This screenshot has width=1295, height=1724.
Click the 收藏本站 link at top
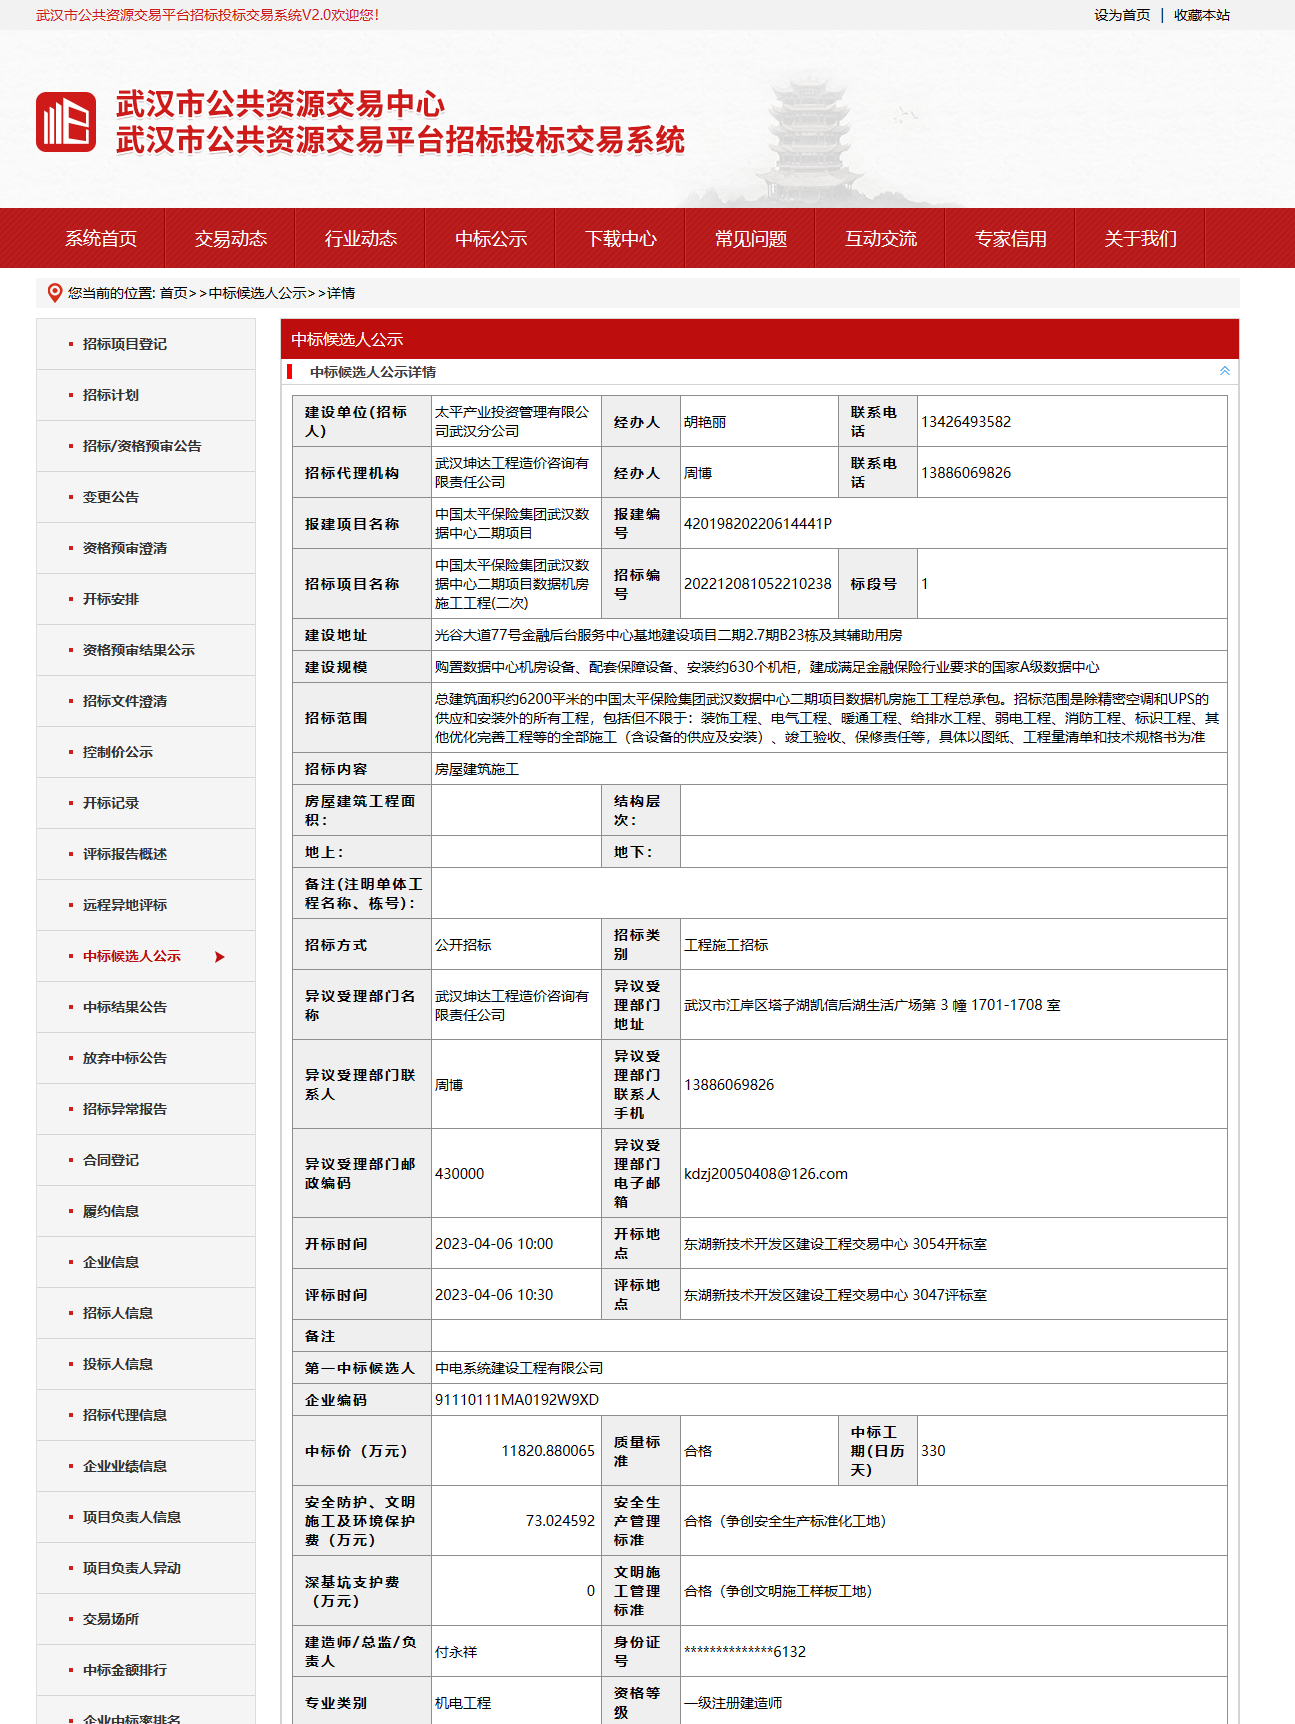[x=1202, y=15]
